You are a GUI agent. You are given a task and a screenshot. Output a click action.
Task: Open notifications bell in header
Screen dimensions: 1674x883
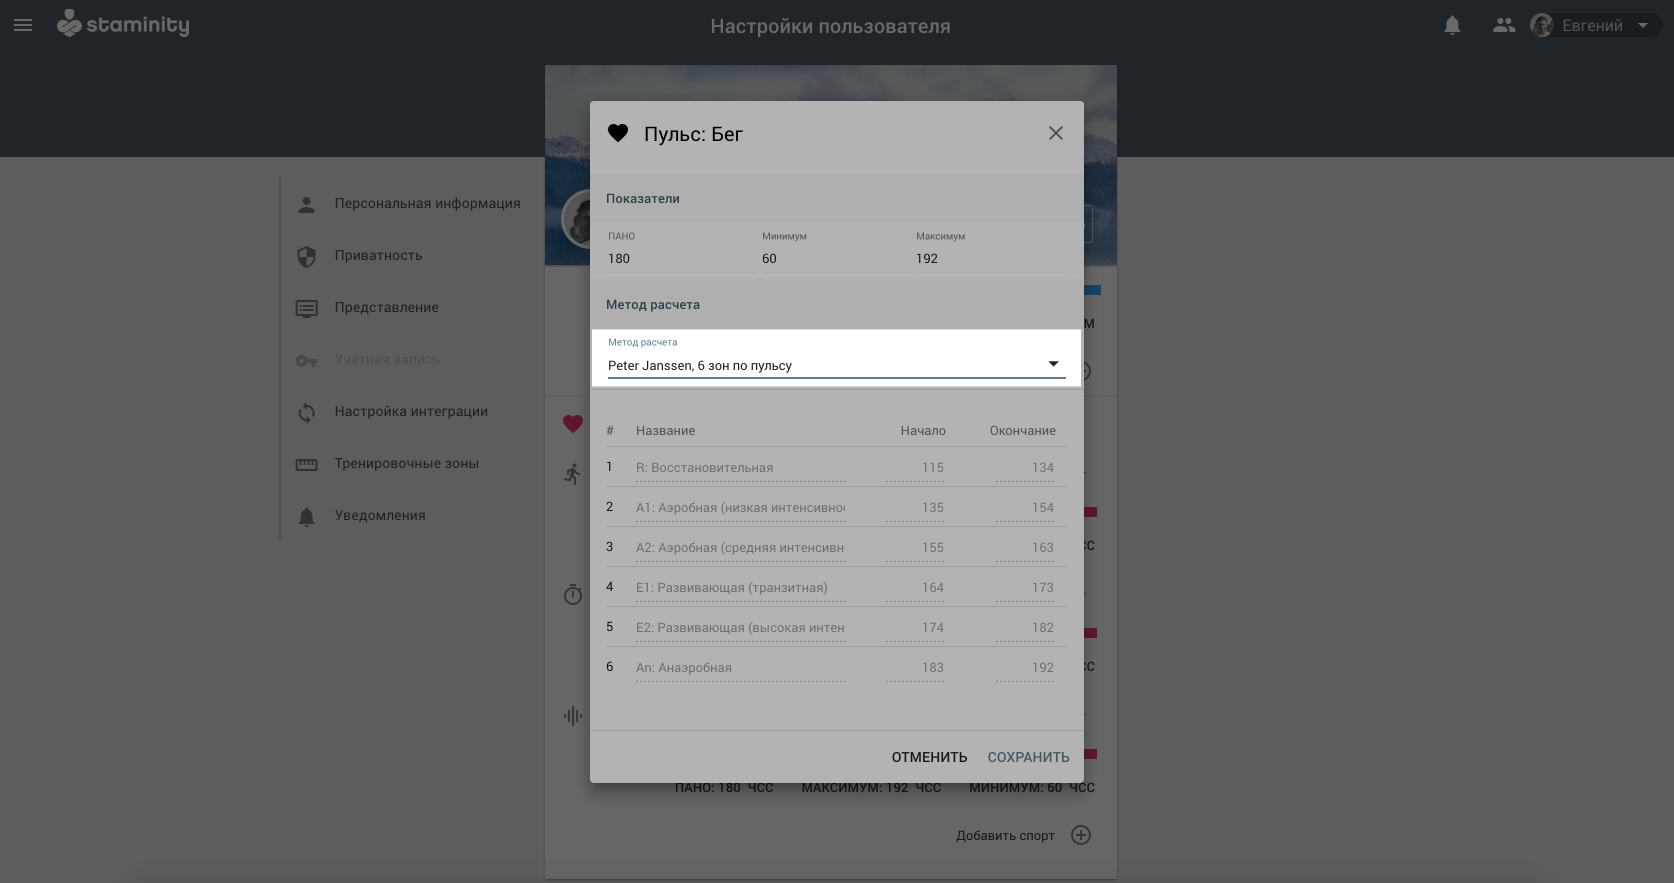pos(1452,26)
